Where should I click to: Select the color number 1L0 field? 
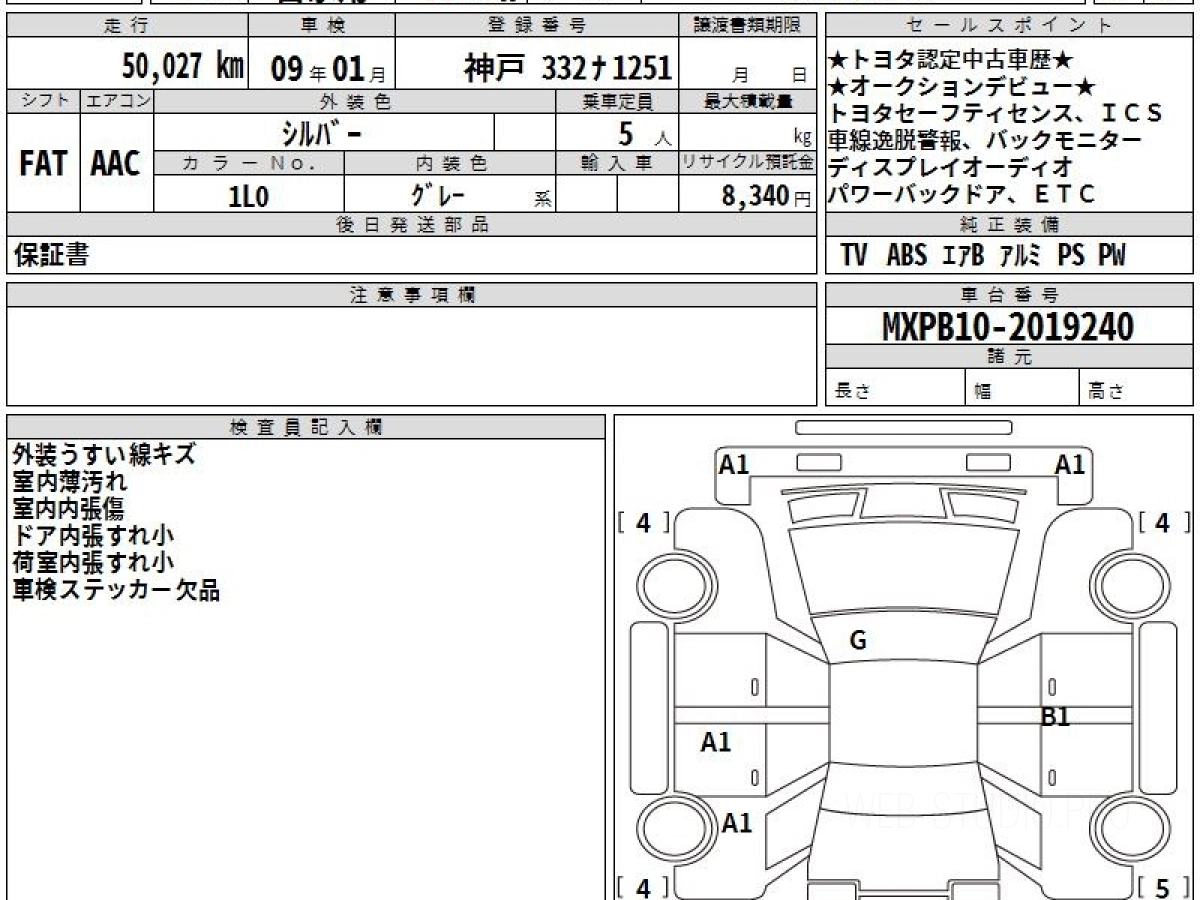(x=249, y=196)
